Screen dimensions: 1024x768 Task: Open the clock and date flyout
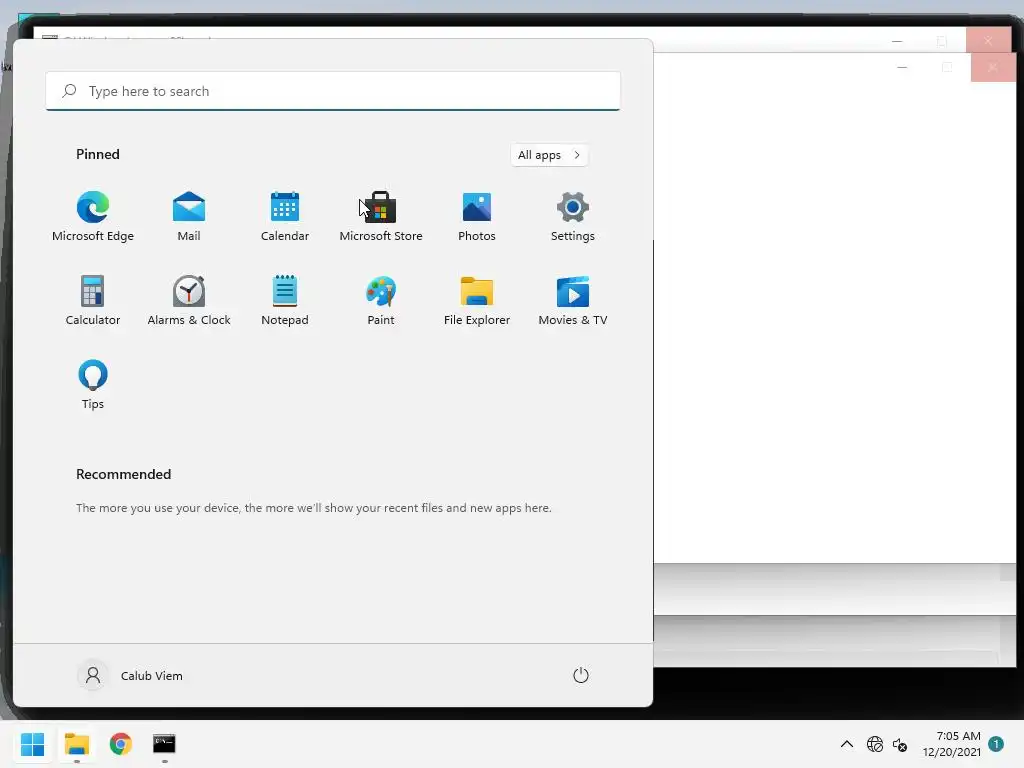(x=952, y=744)
